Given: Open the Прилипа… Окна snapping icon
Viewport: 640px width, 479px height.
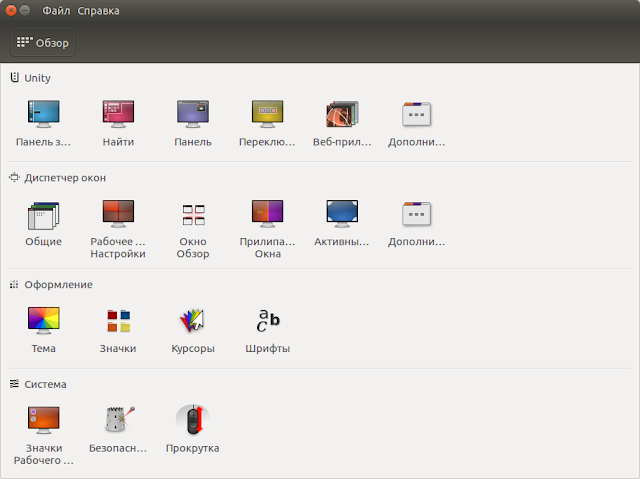Looking at the screenshot, I should tap(267, 214).
